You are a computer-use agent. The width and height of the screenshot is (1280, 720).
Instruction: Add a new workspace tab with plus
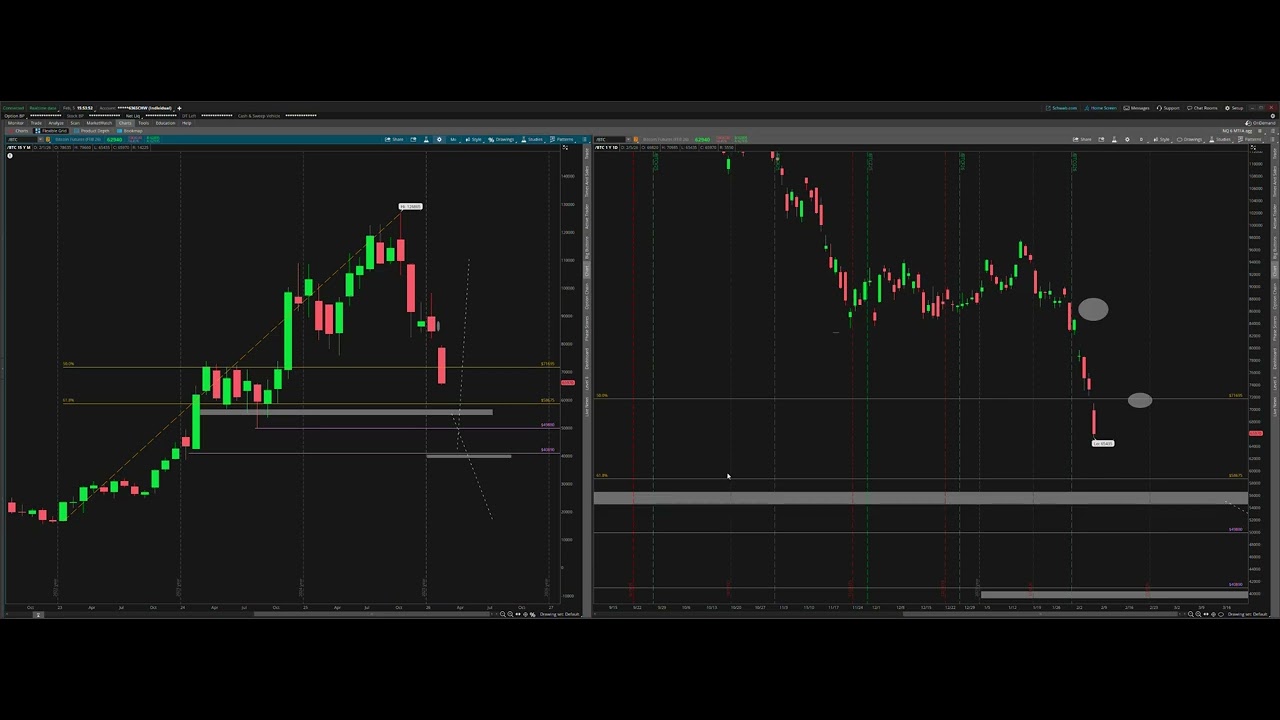pyautogui.click(x=179, y=108)
